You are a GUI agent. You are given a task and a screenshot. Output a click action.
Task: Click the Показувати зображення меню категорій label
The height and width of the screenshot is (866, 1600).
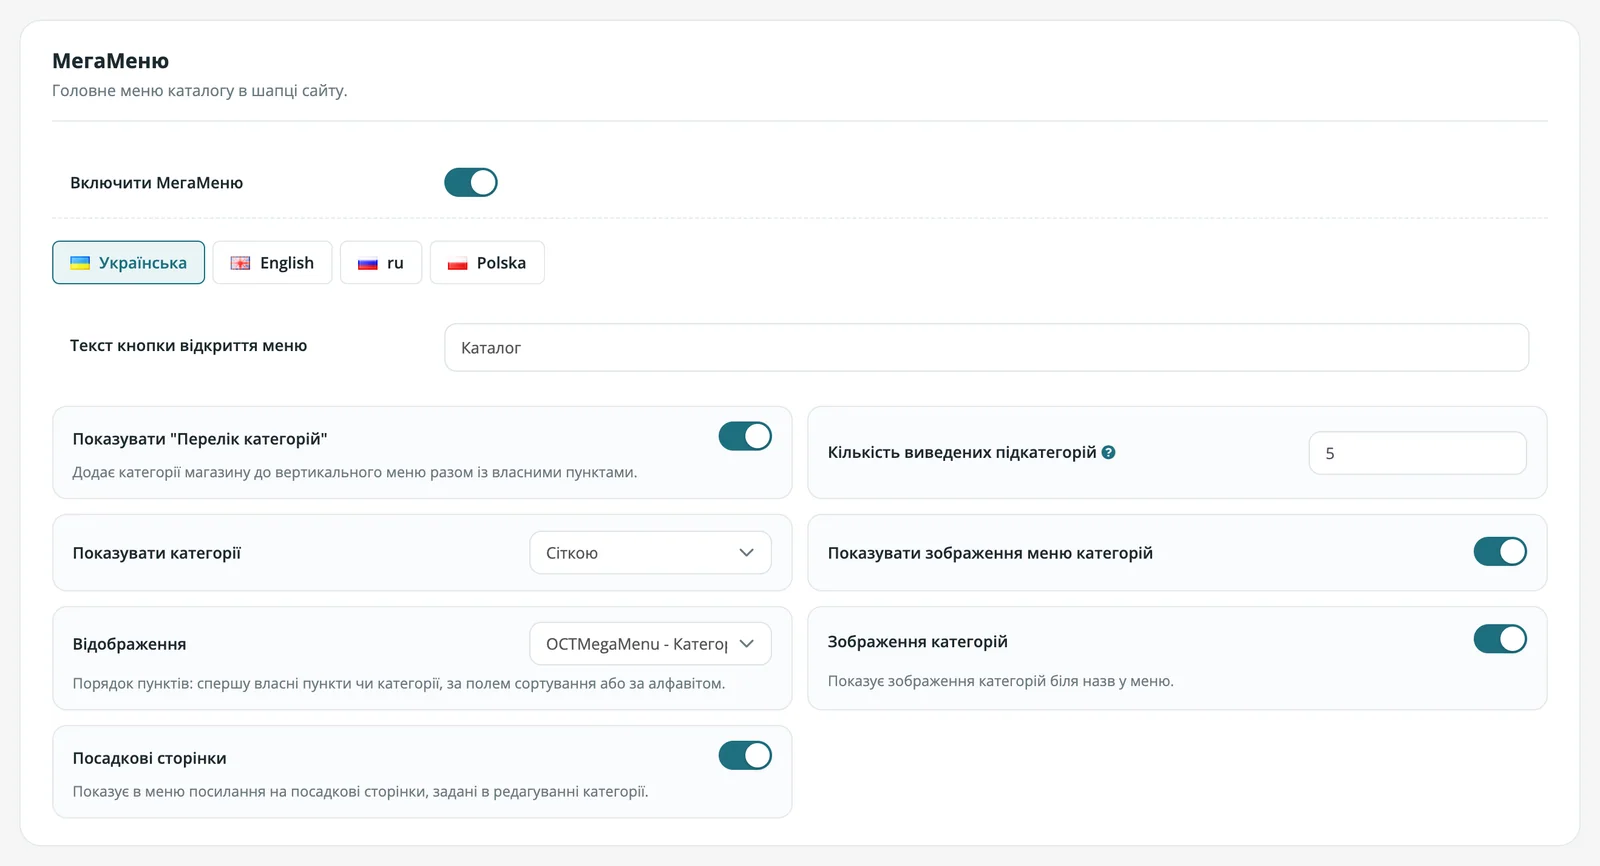(990, 553)
